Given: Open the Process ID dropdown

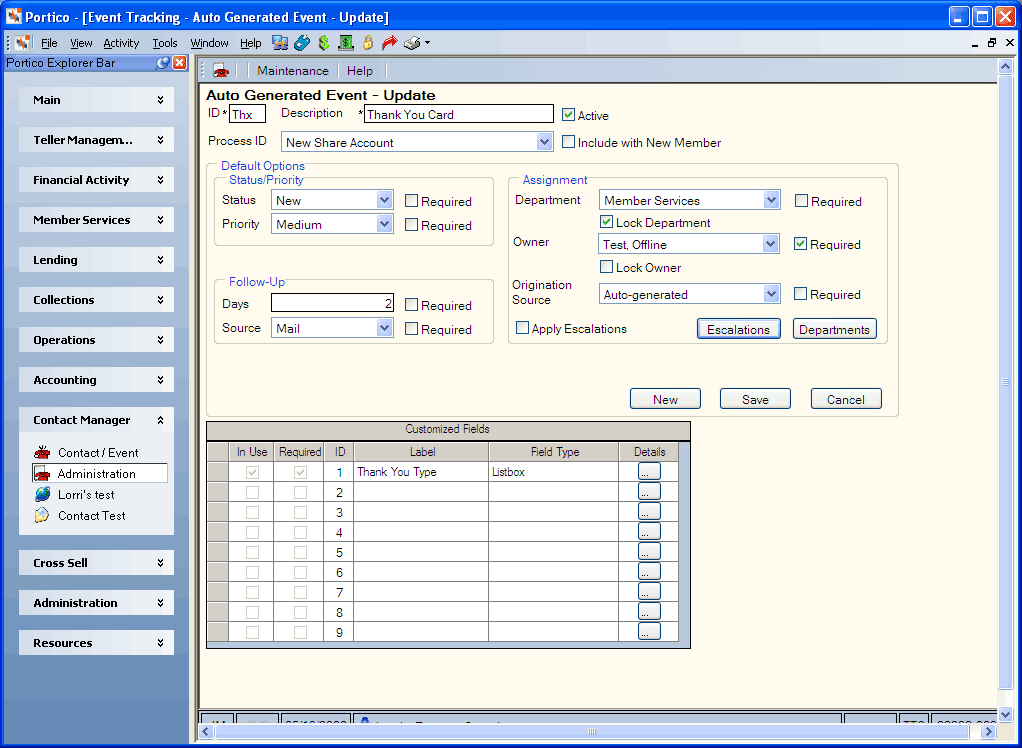Looking at the screenshot, I should pos(544,141).
